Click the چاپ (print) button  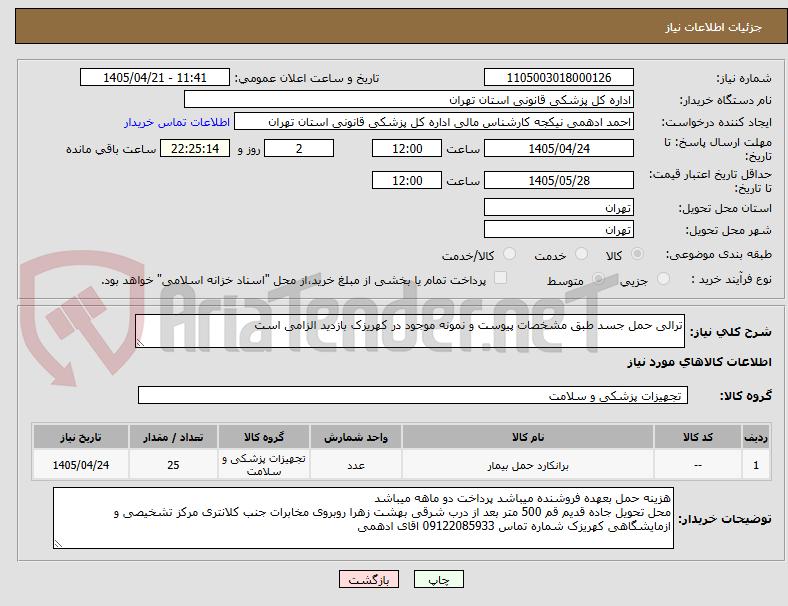pyautogui.click(x=438, y=579)
